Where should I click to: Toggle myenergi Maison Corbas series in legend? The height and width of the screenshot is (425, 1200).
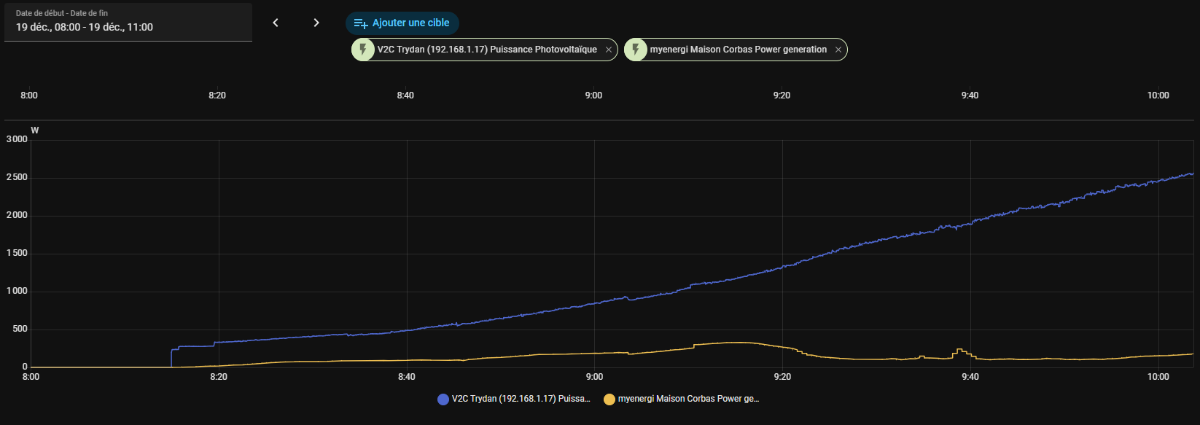pos(688,399)
